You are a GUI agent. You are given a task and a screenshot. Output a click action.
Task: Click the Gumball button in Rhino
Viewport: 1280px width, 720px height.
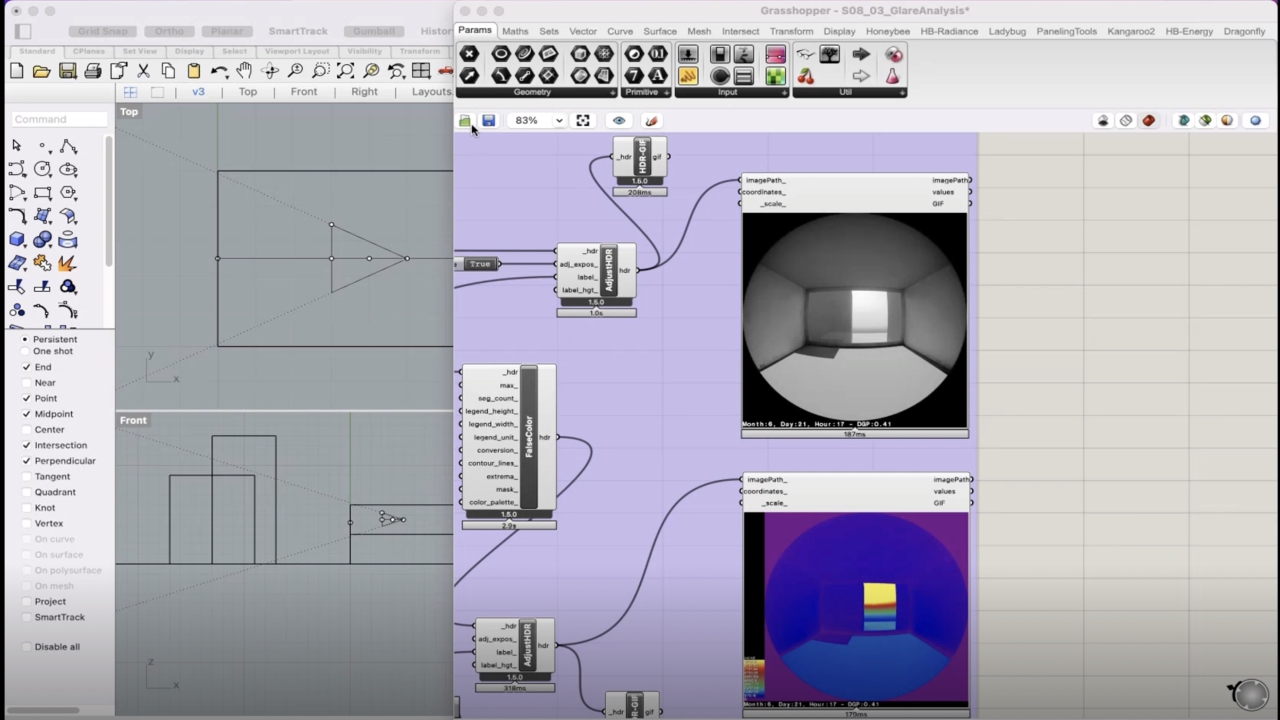click(x=373, y=31)
